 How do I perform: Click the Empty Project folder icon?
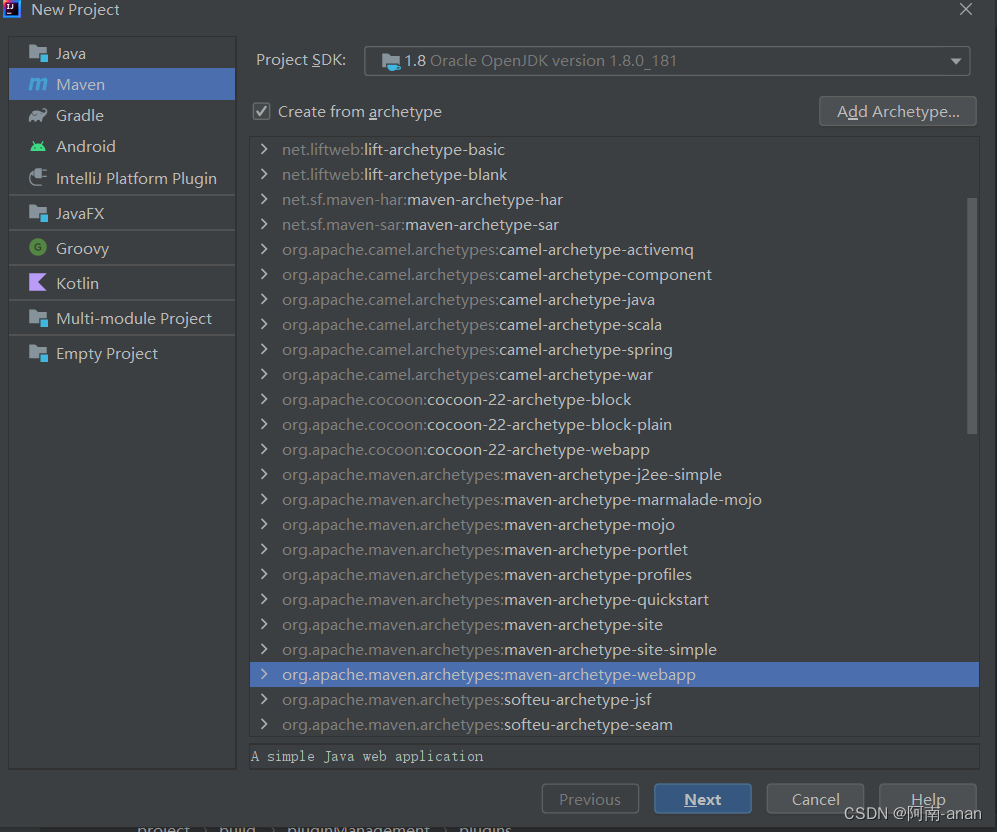(x=38, y=353)
